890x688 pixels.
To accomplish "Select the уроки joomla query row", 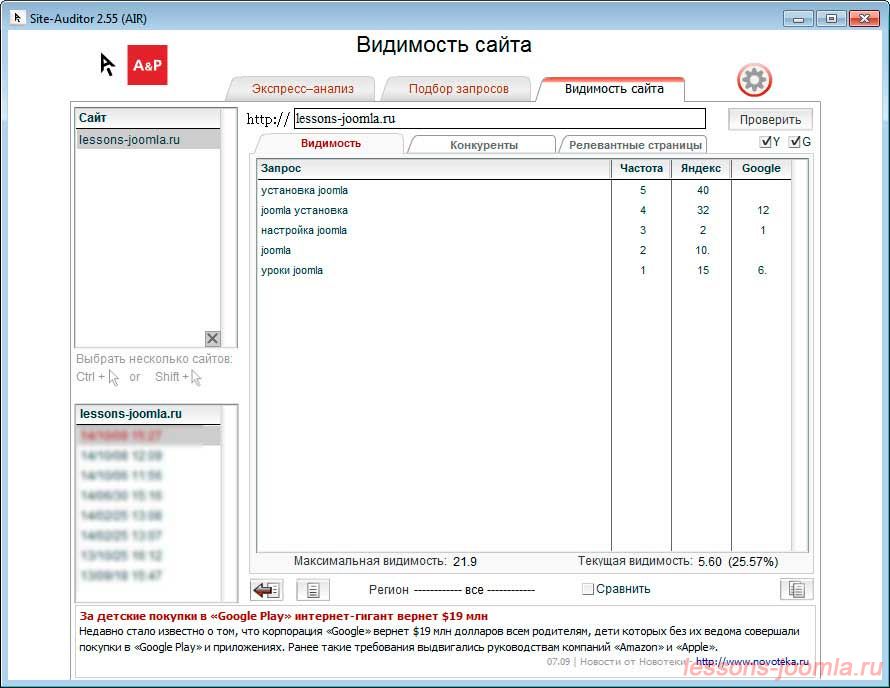I will (x=524, y=271).
